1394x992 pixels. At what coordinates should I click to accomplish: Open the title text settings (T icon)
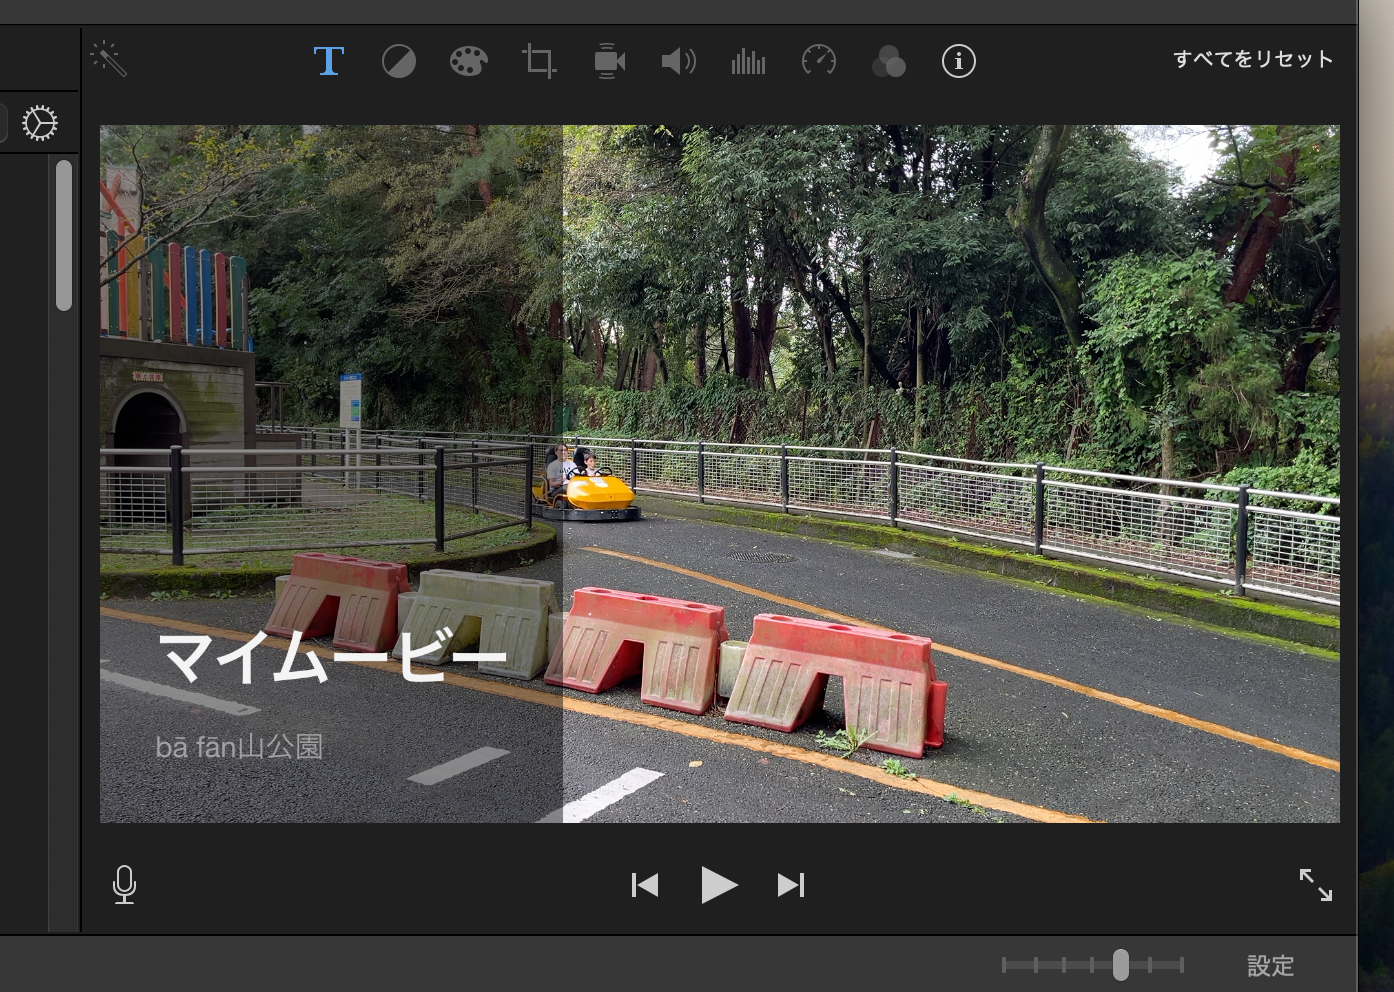328,61
